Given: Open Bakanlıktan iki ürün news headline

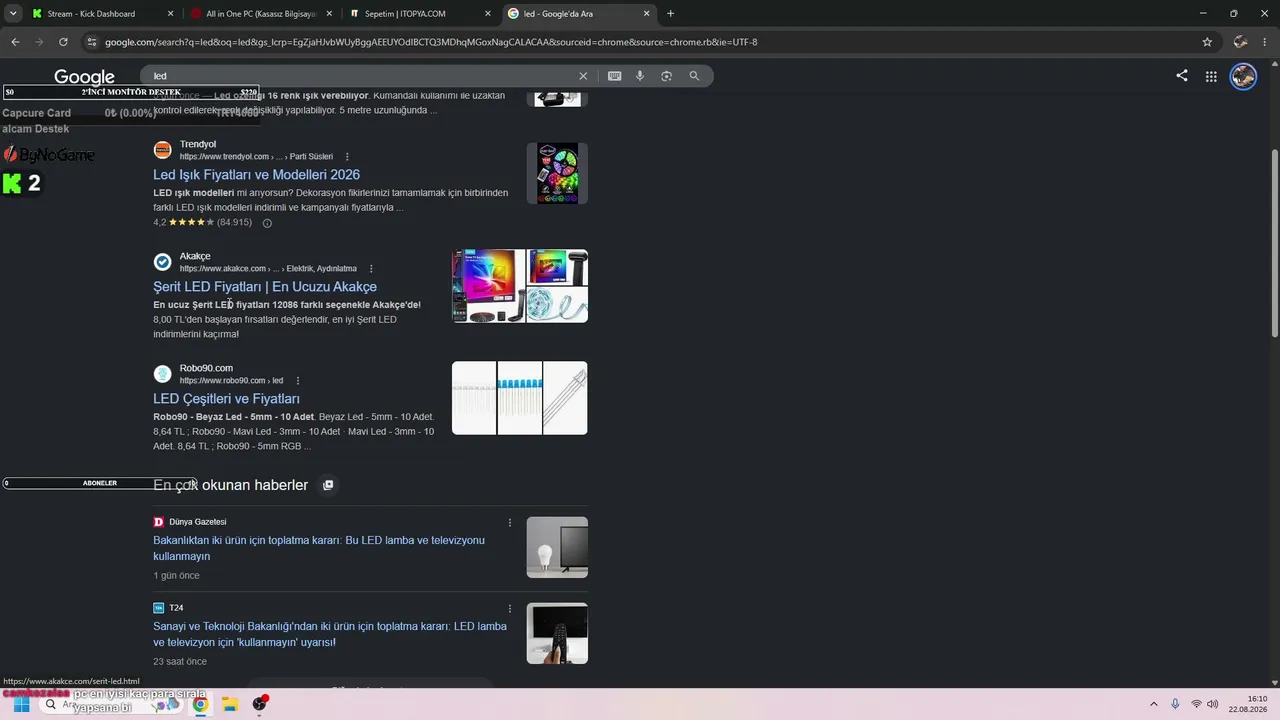Looking at the screenshot, I should click(319, 548).
